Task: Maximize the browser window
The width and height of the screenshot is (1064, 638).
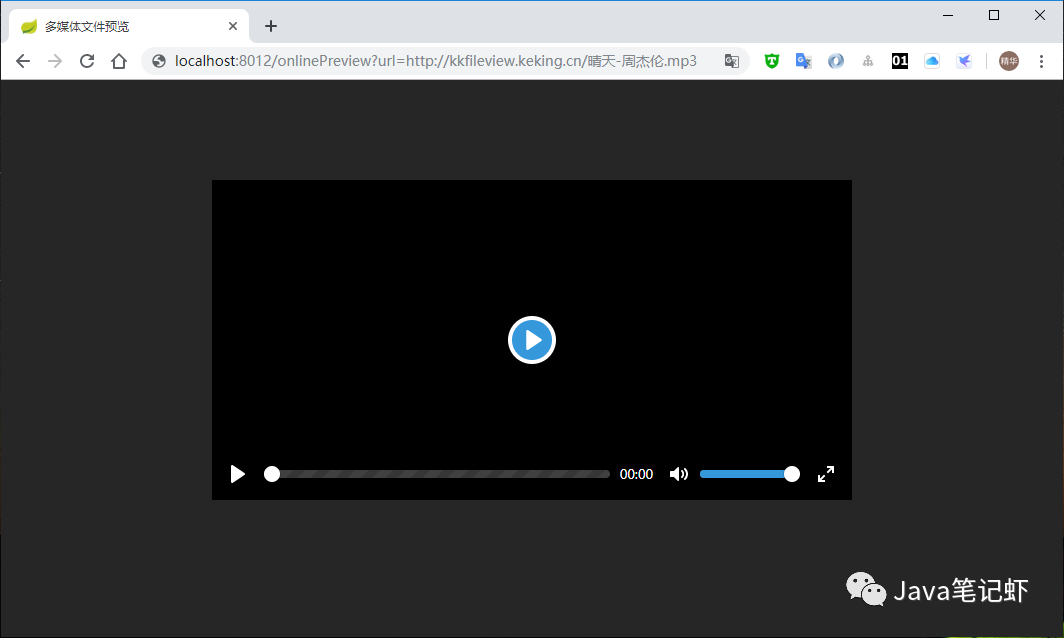Action: (993, 15)
